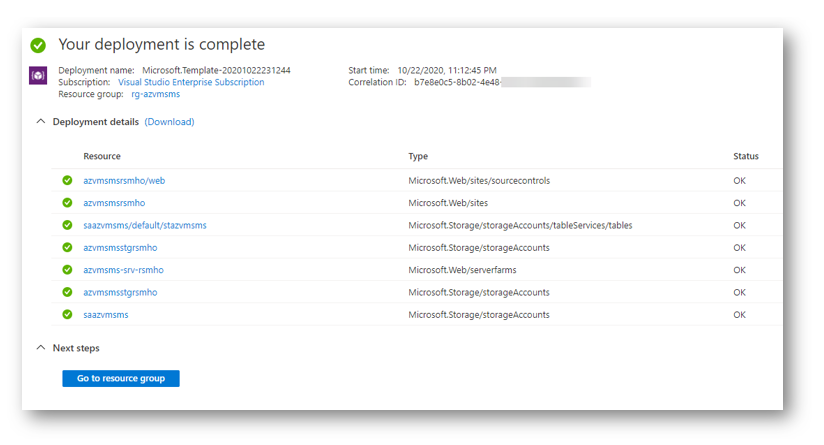Click the Status column header
The width and height of the screenshot is (824, 445).
tap(746, 156)
